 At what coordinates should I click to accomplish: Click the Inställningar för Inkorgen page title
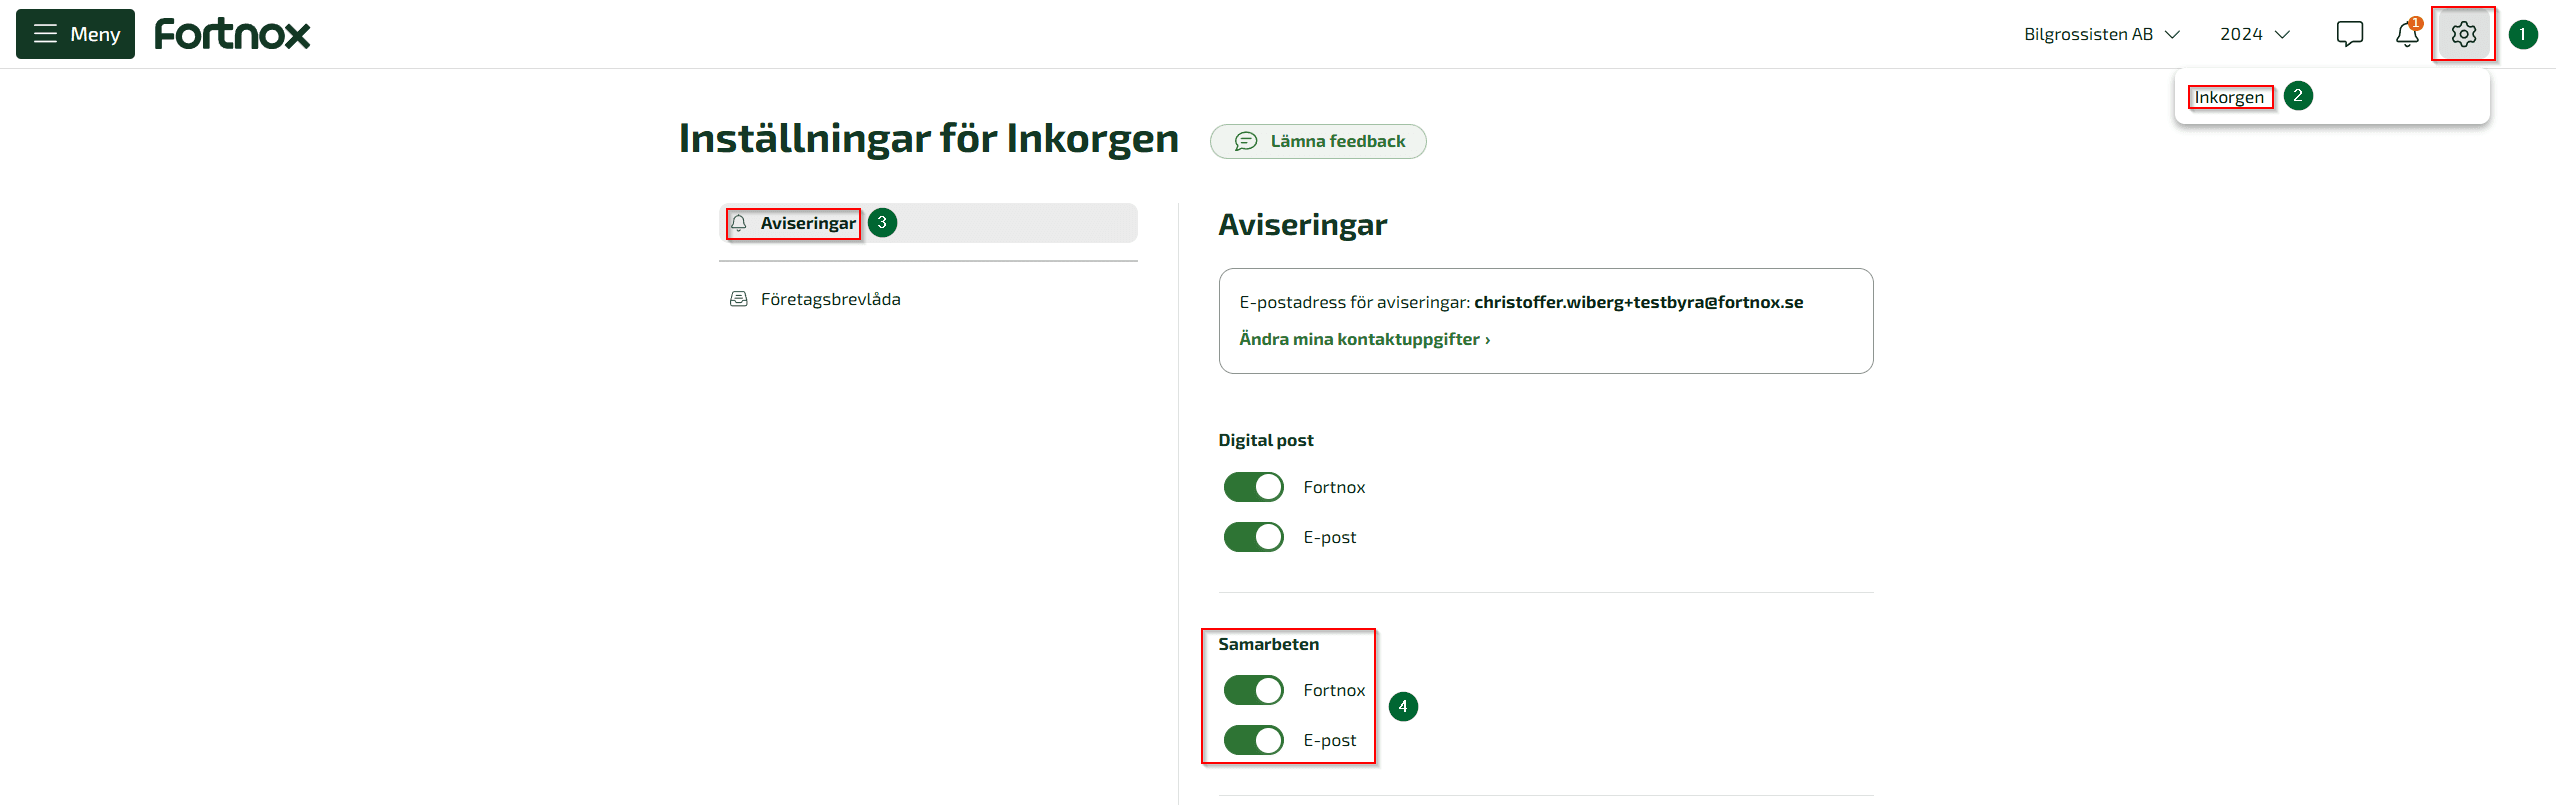click(929, 139)
